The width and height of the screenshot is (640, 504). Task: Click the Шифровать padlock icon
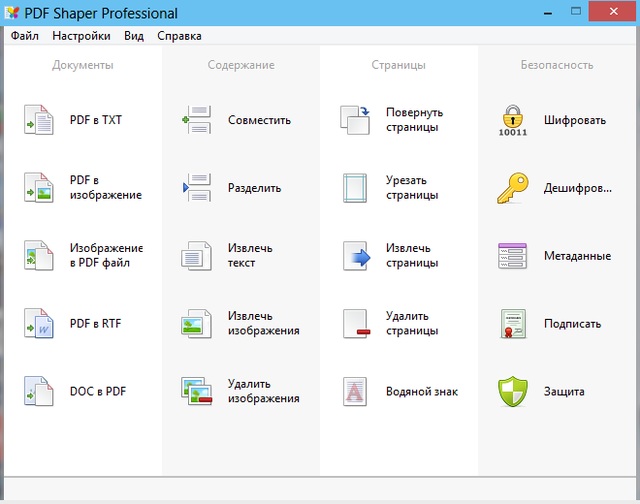point(513,120)
